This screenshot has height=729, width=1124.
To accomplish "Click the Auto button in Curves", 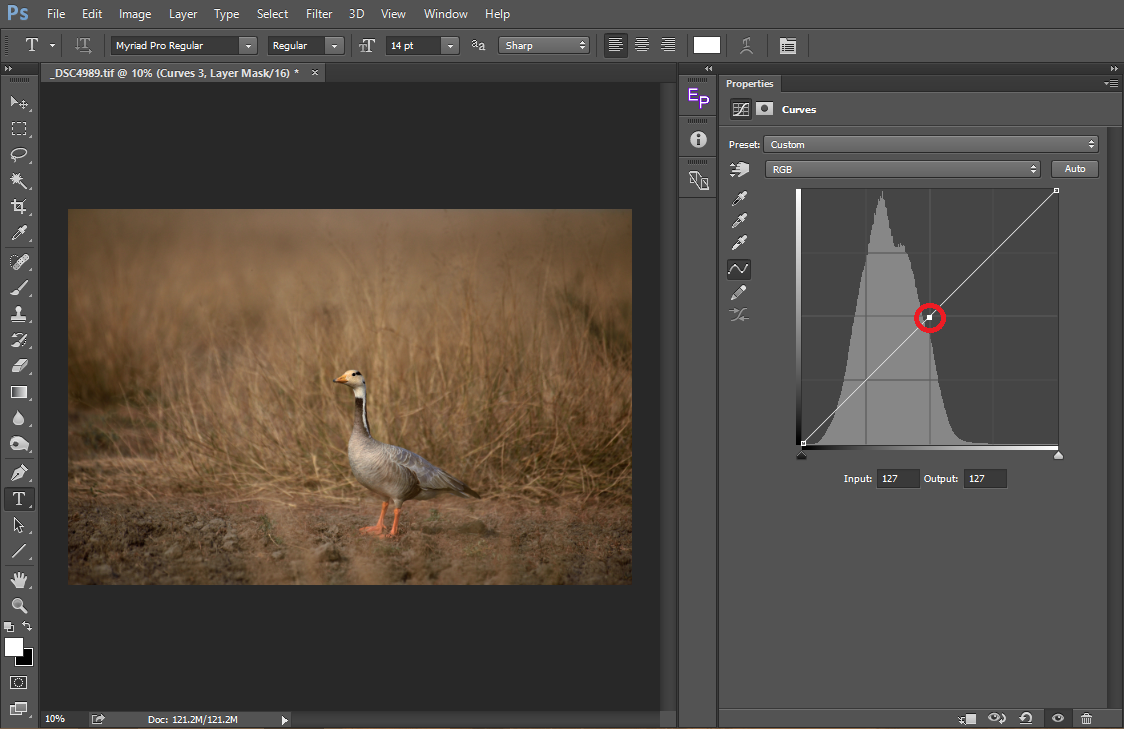I will click(x=1074, y=169).
